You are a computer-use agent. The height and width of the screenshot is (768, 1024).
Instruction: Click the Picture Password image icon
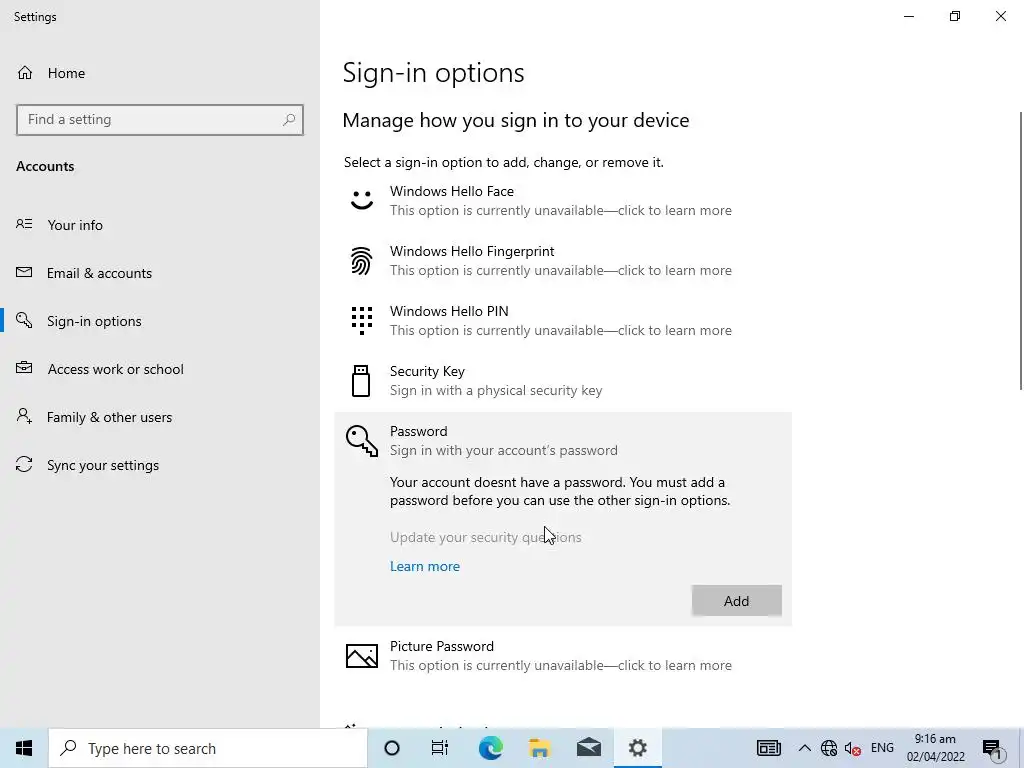[362, 656]
